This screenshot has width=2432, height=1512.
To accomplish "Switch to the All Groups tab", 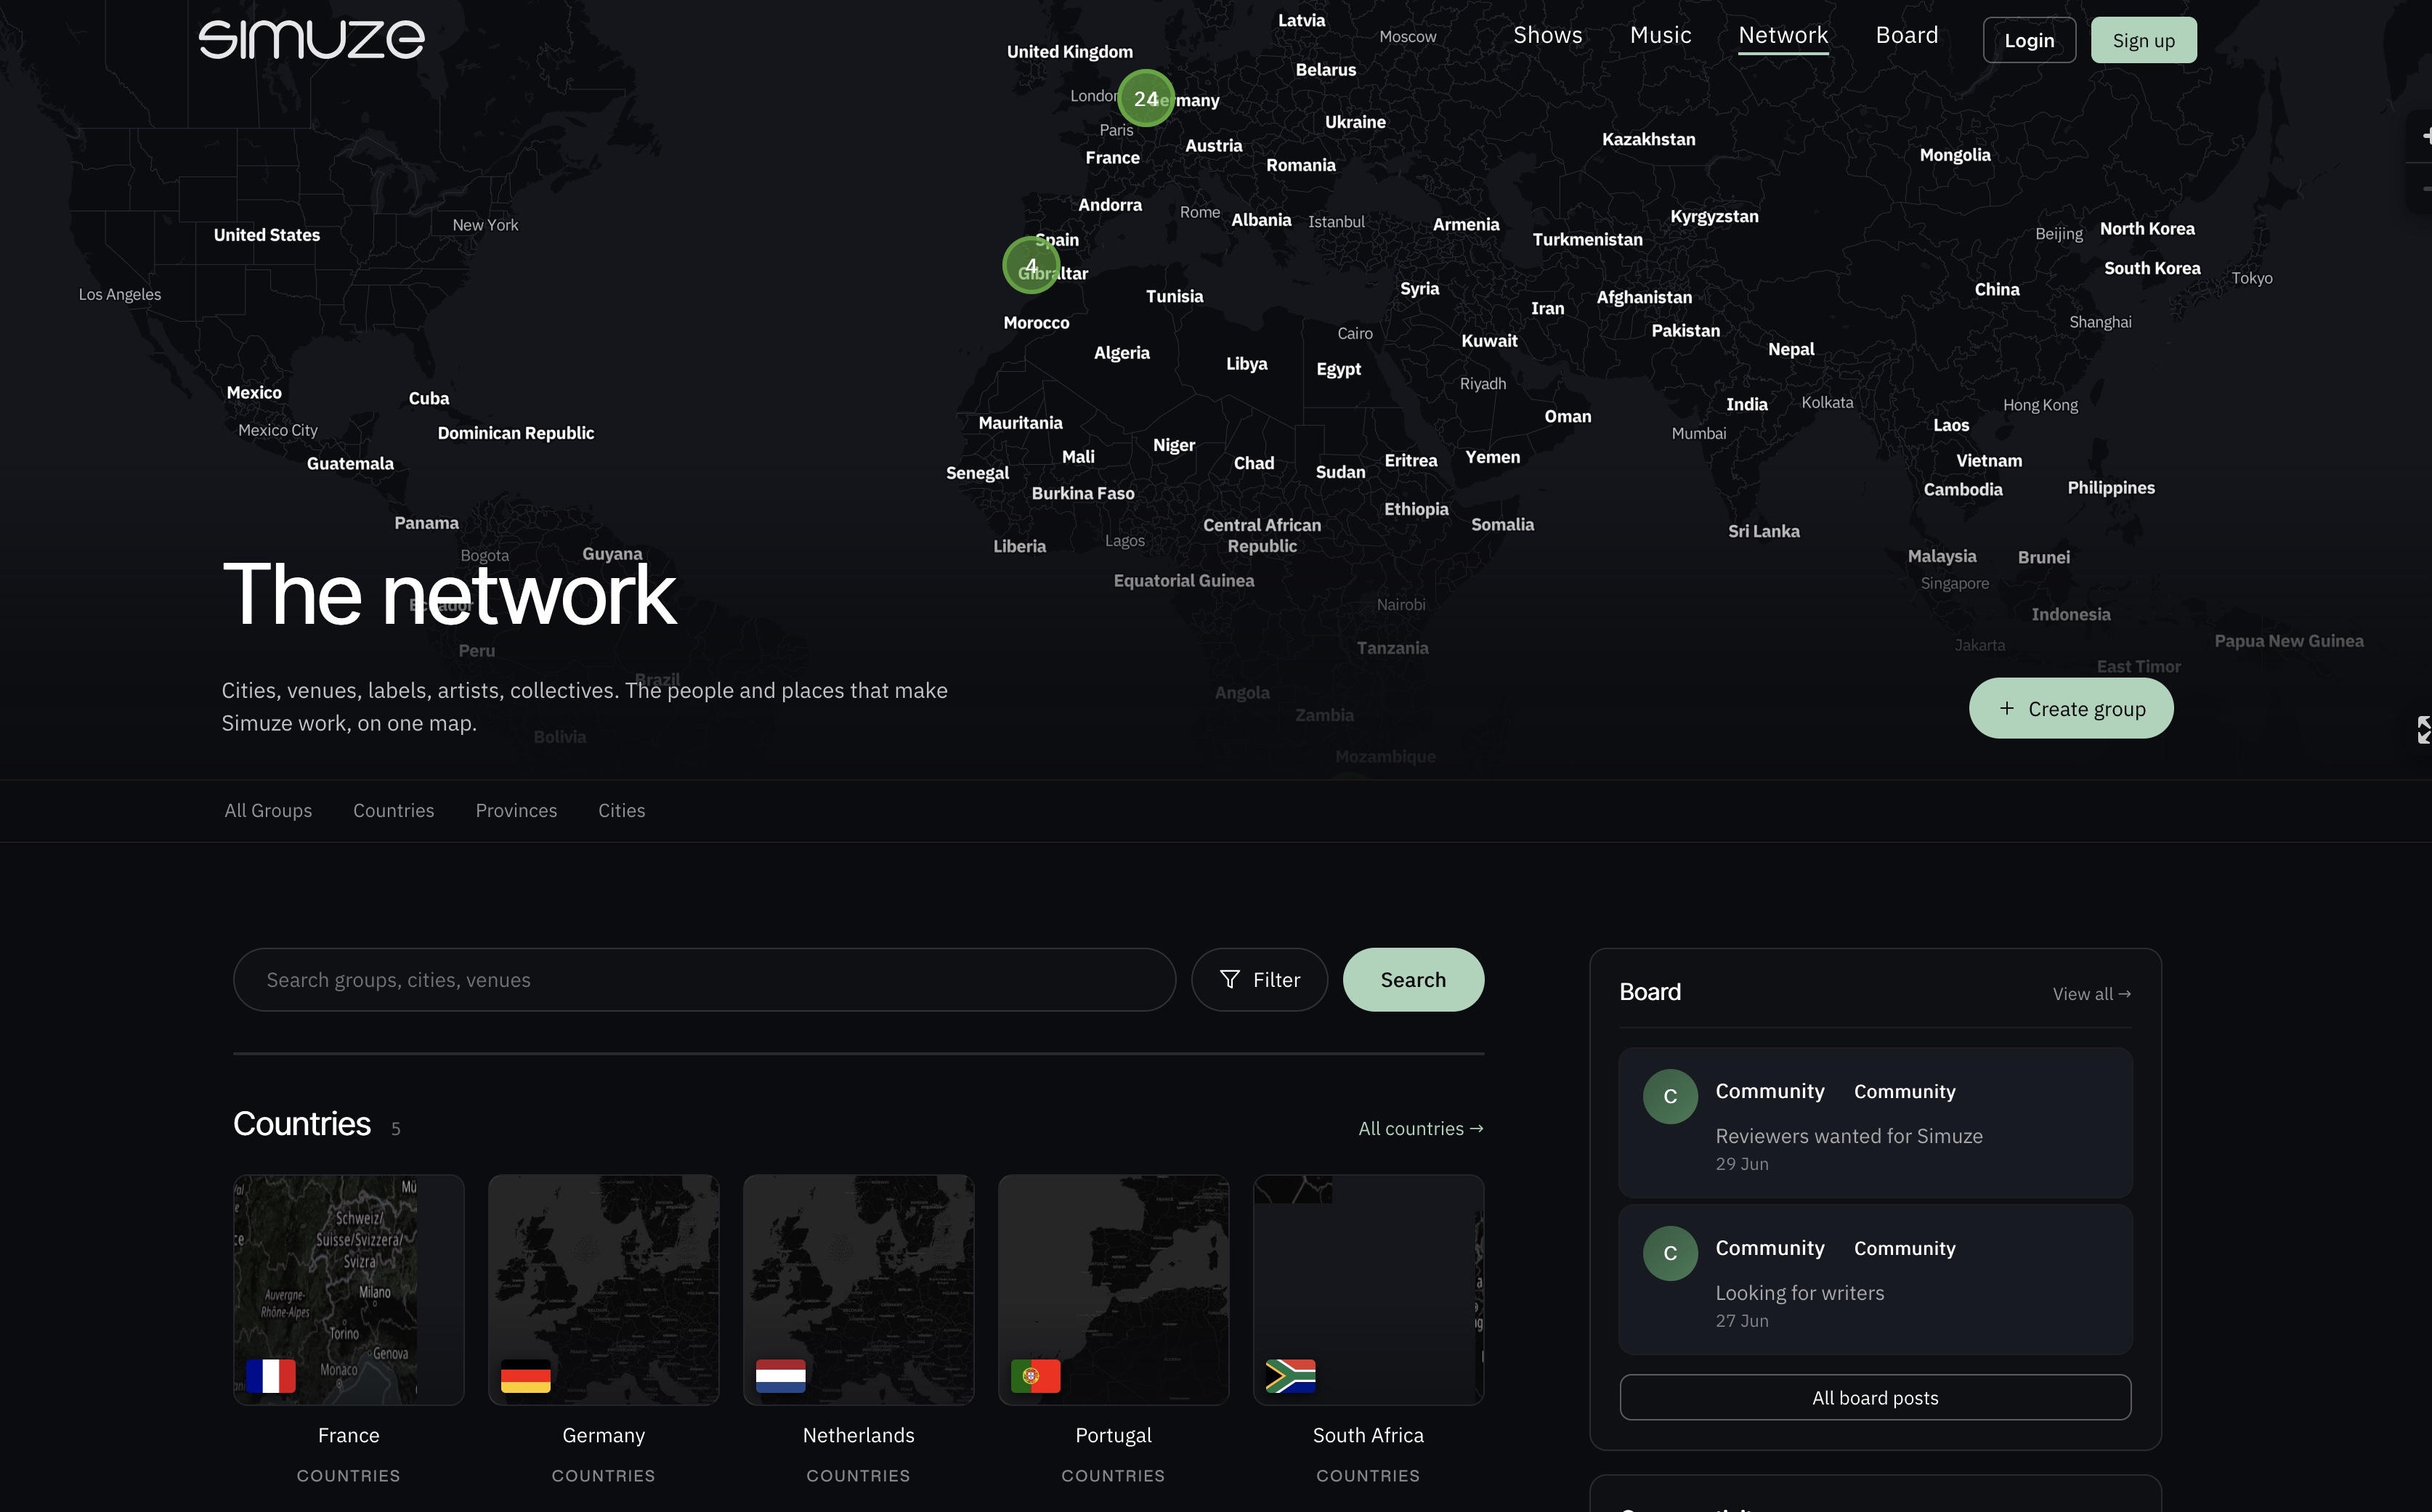I will [268, 810].
